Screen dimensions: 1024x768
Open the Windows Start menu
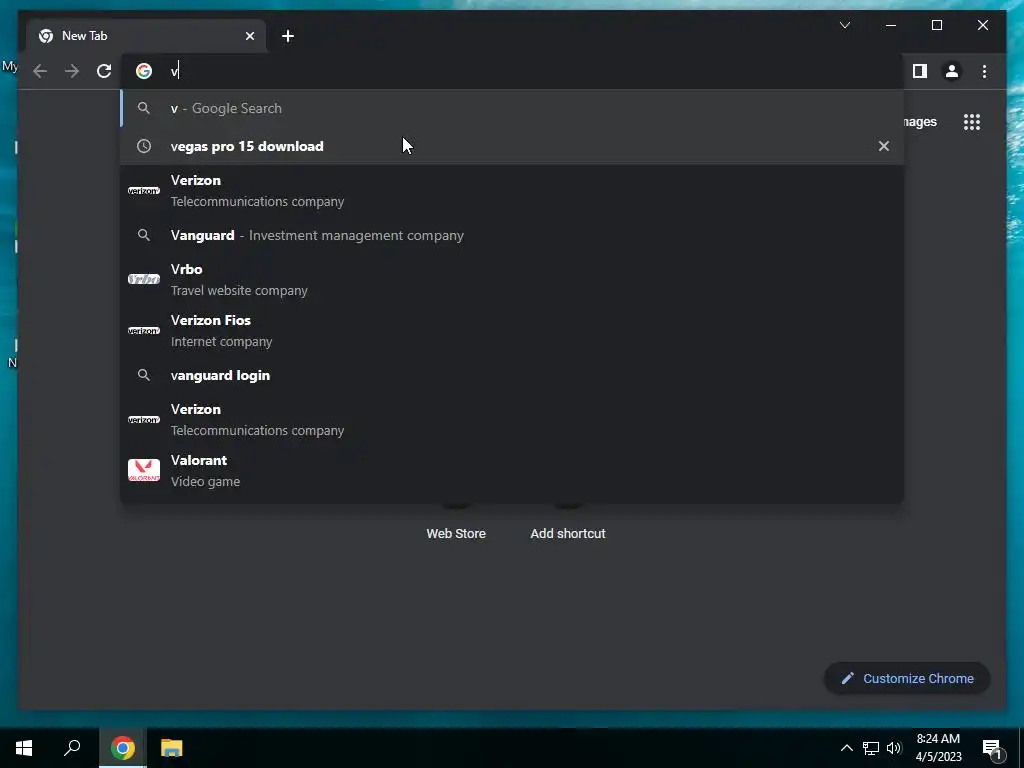[24, 748]
